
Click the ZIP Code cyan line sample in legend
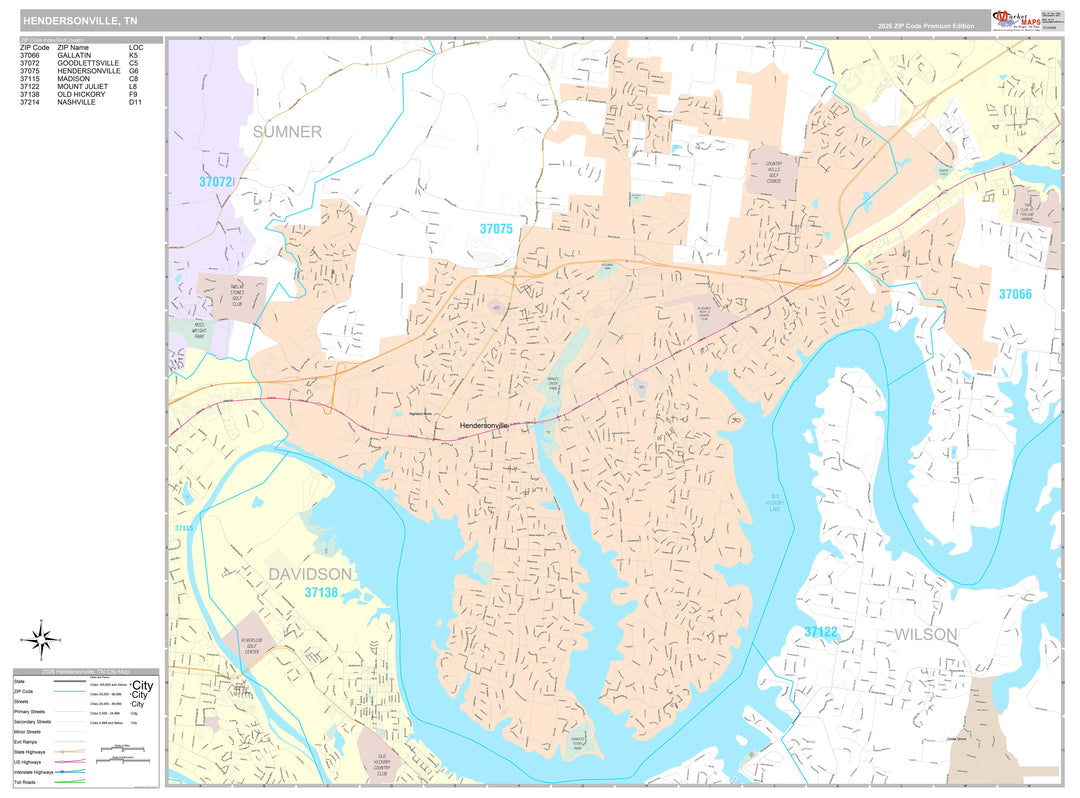coord(70,691)
